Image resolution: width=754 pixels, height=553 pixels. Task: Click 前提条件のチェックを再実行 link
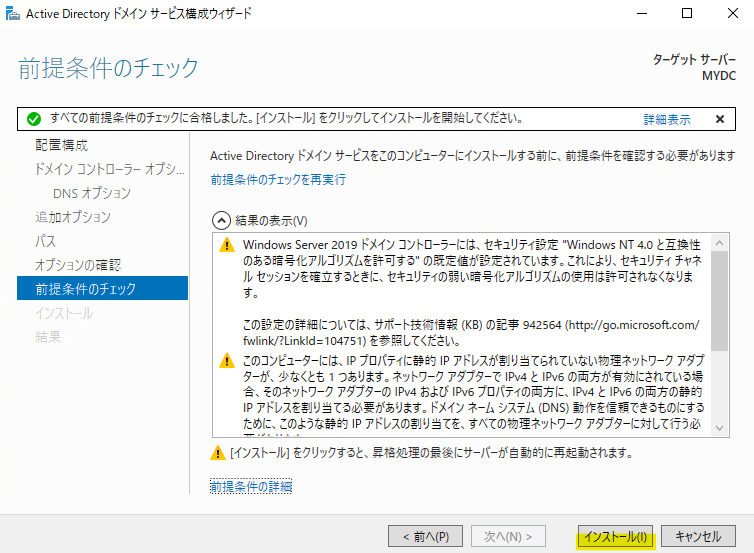point(278,180)
